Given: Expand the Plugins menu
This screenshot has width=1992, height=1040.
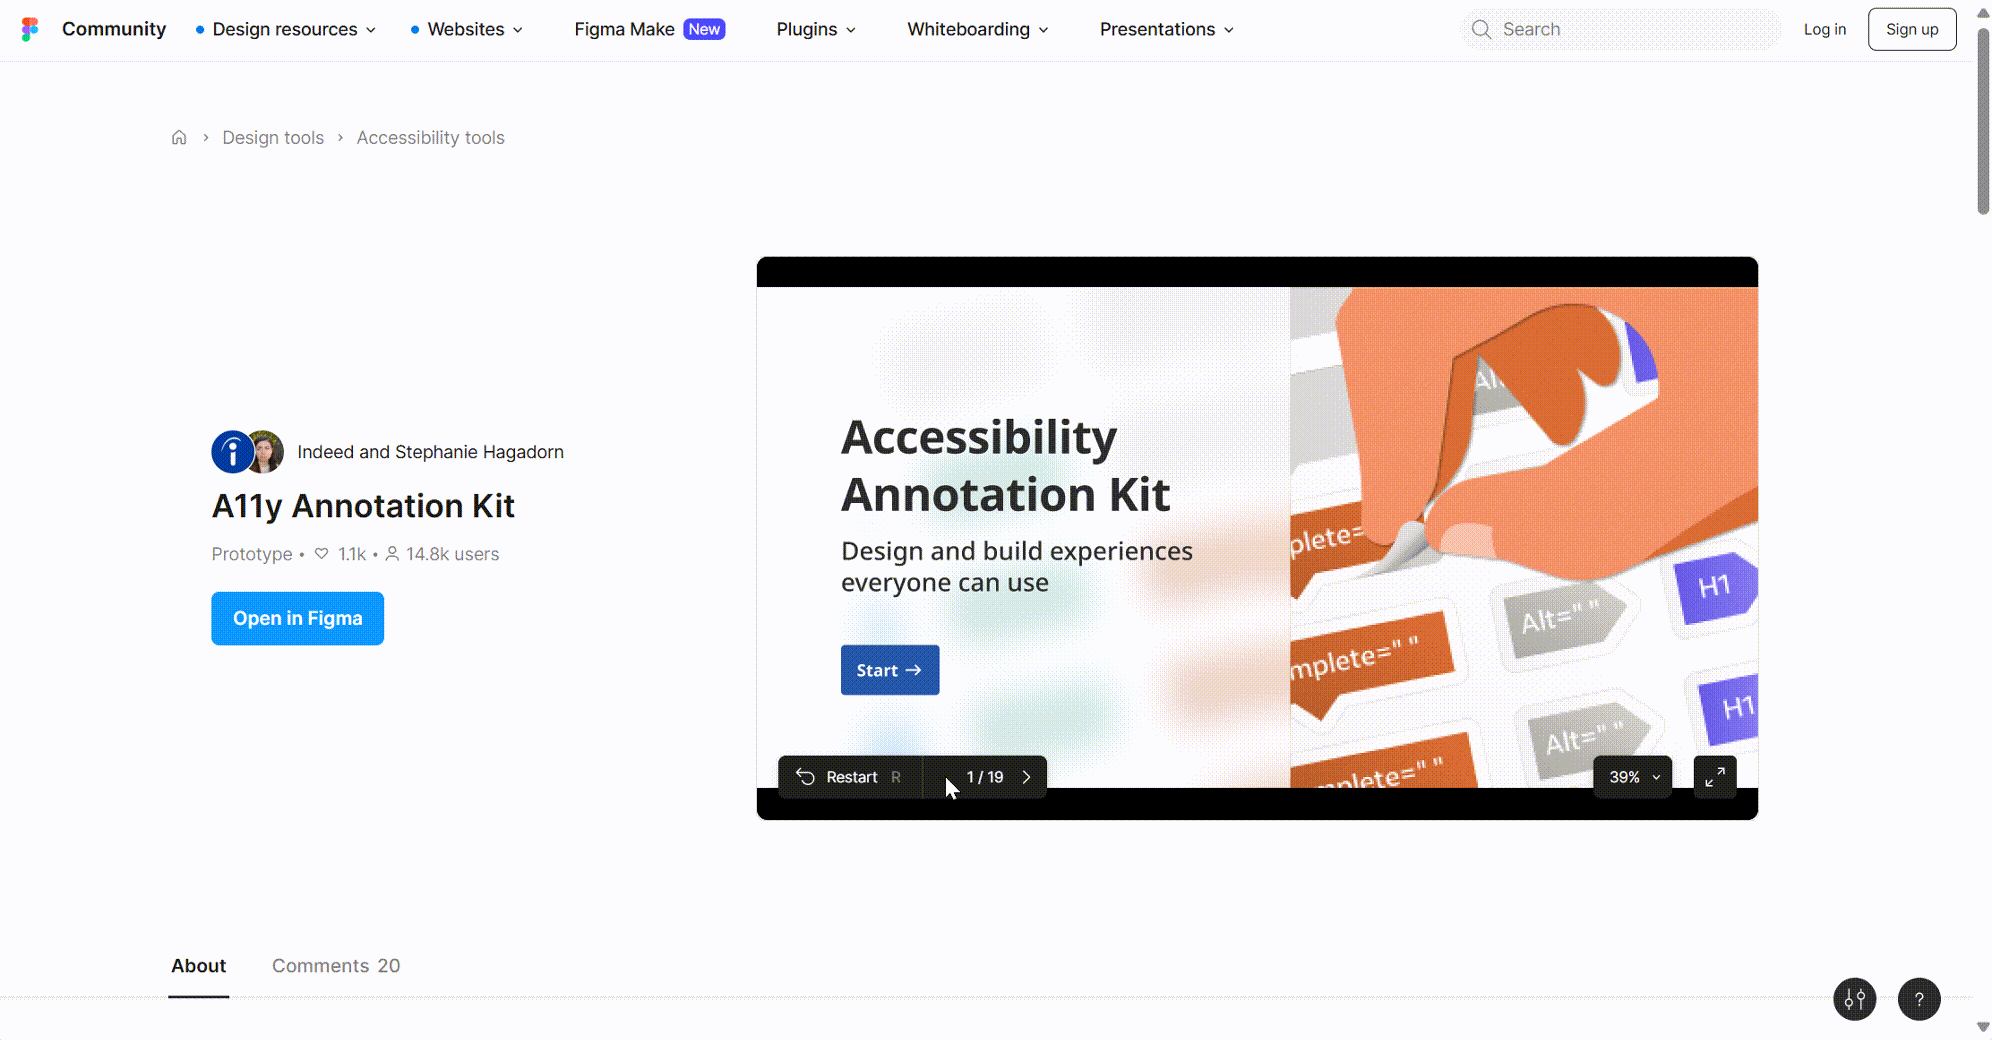Looking at the screenshot, I should [816, 29].
